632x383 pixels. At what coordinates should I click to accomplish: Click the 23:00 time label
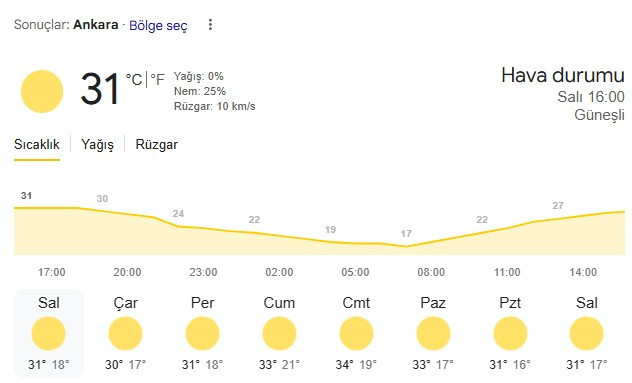(x=203, y=272)
